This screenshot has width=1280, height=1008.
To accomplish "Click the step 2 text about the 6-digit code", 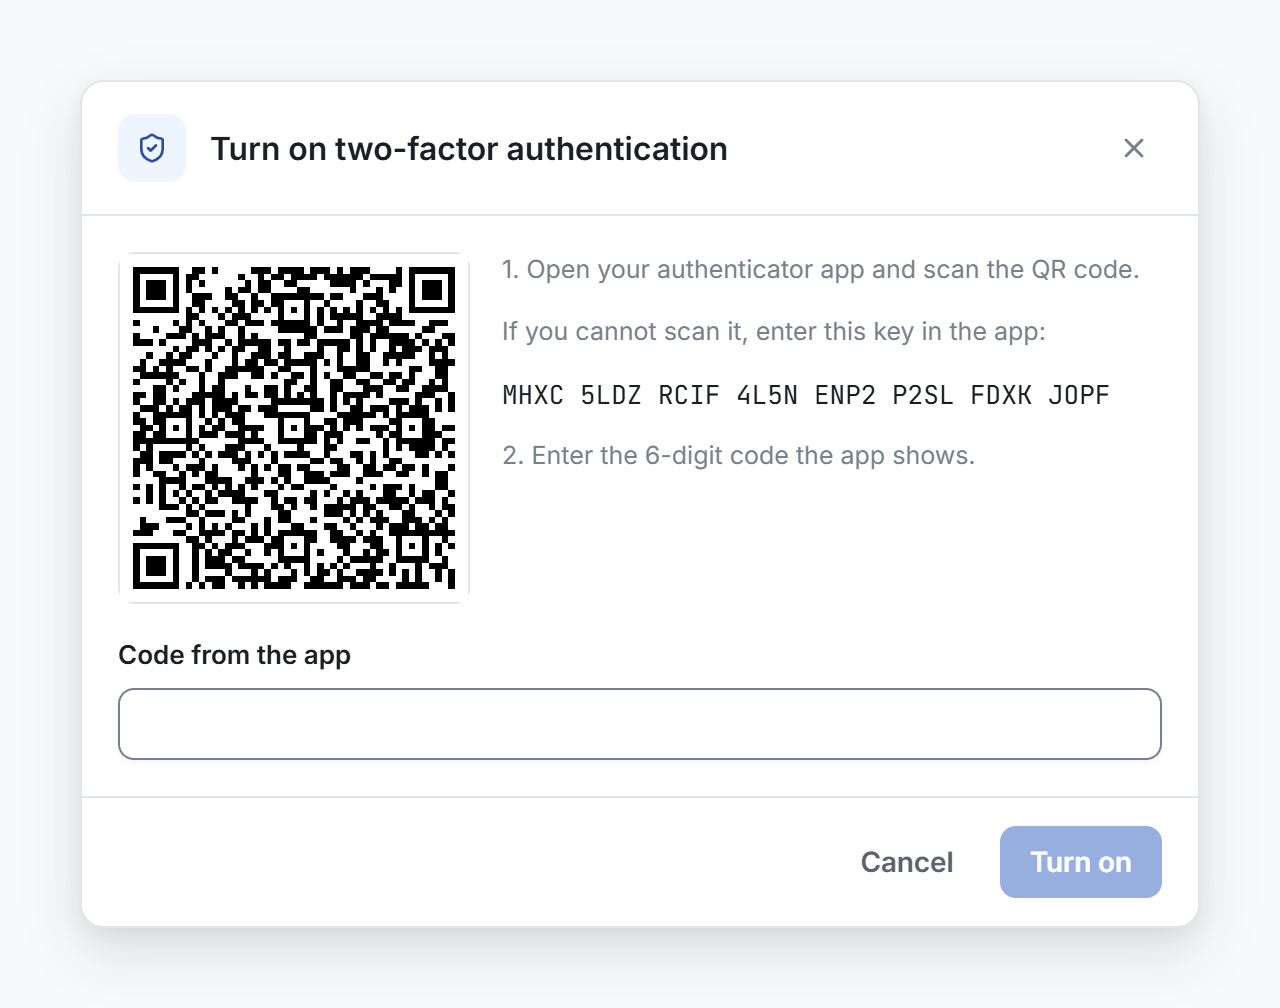I will (738, 456).
